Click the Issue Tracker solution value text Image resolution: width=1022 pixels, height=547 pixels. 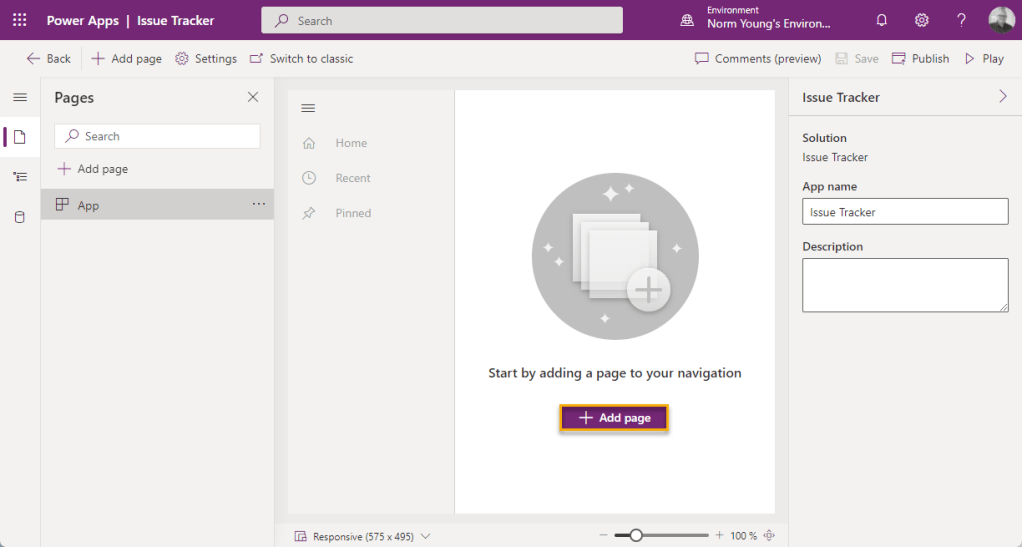point(835,157)
